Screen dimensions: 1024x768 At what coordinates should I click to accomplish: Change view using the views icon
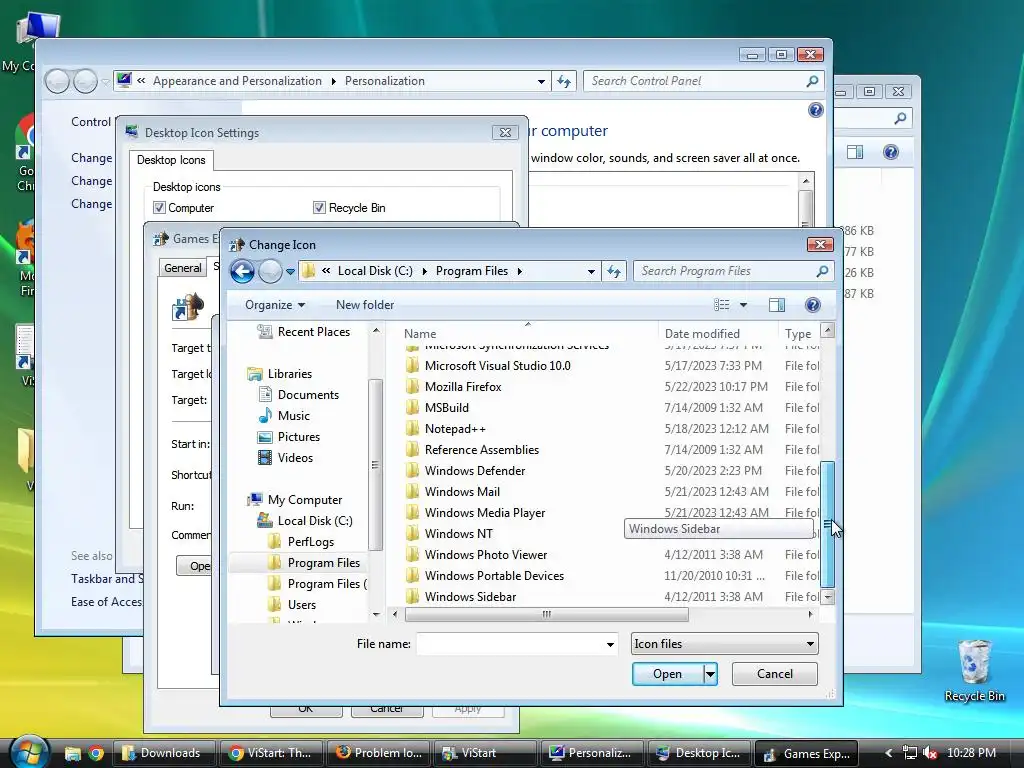click(x=722, y=305)
